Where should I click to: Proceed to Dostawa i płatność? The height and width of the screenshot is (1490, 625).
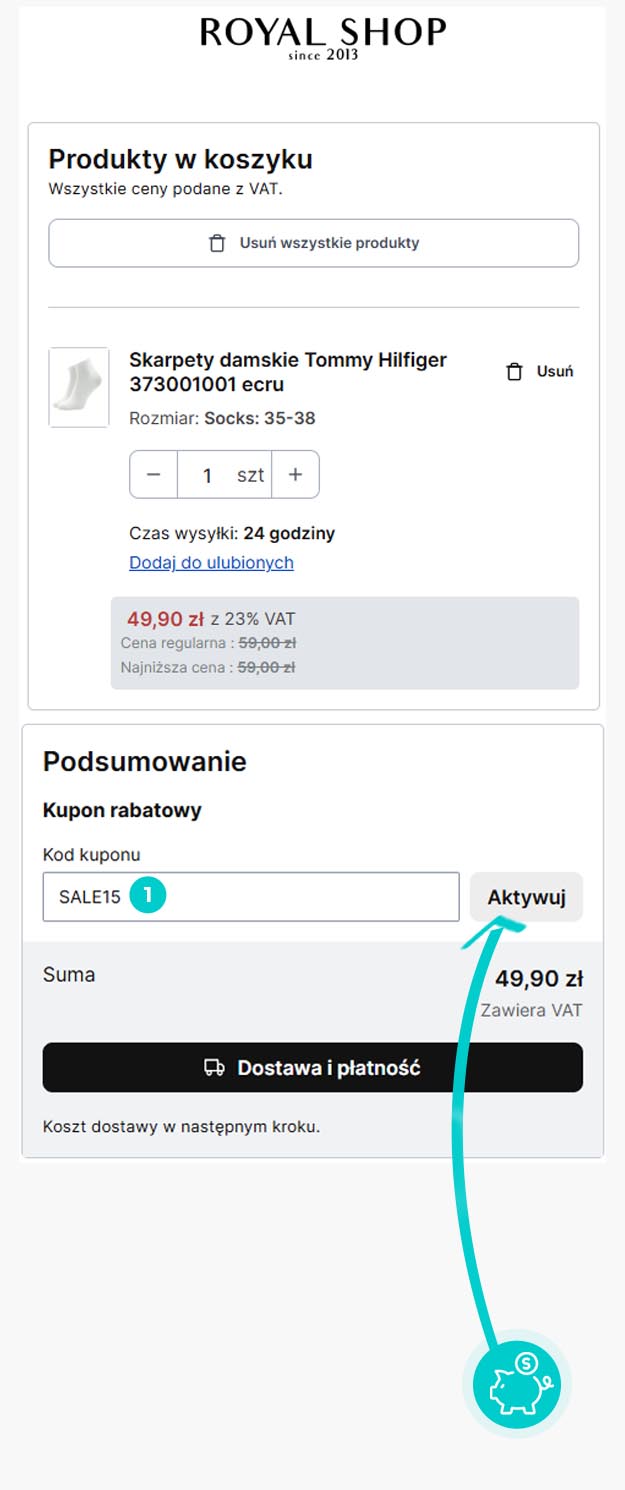[312, 1068]
